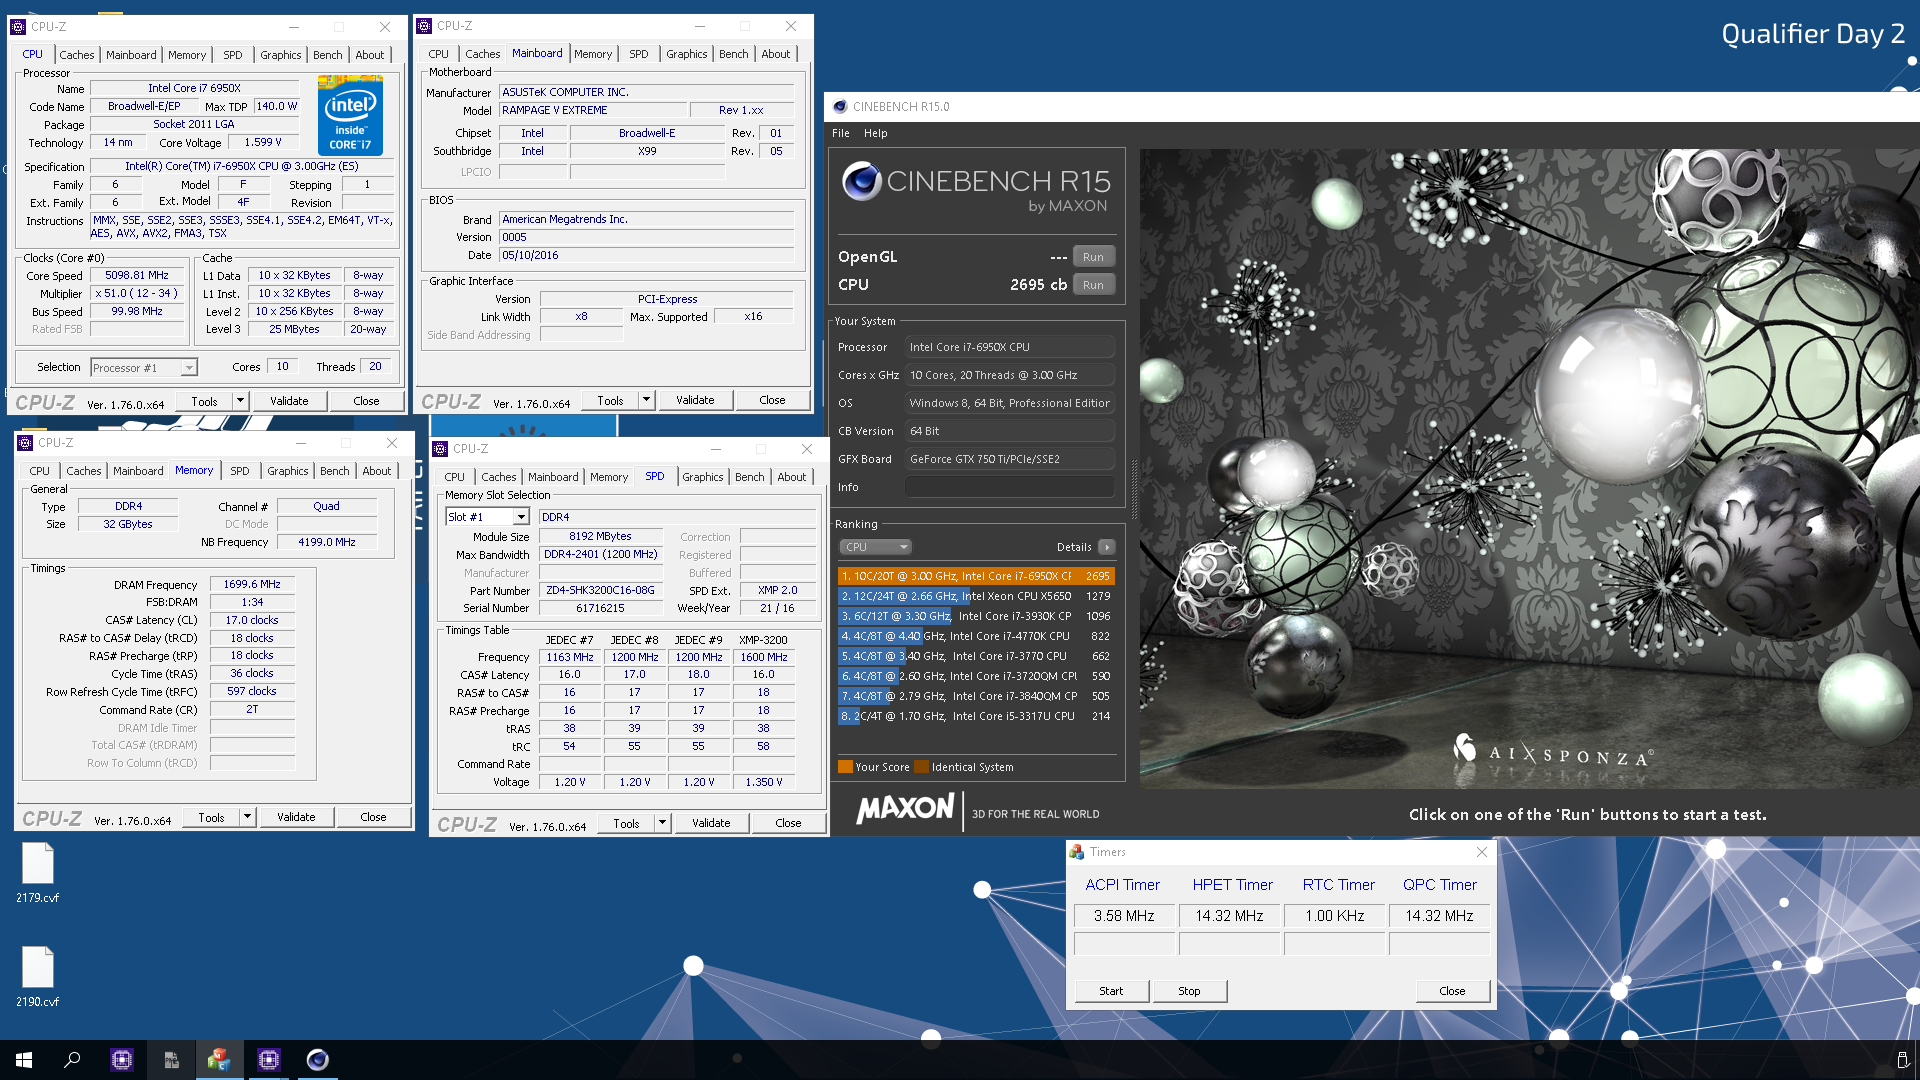Click Multiplier x 51.0 value
The width and height of the screenshot is (1920, 1080).
click(137, 294)
